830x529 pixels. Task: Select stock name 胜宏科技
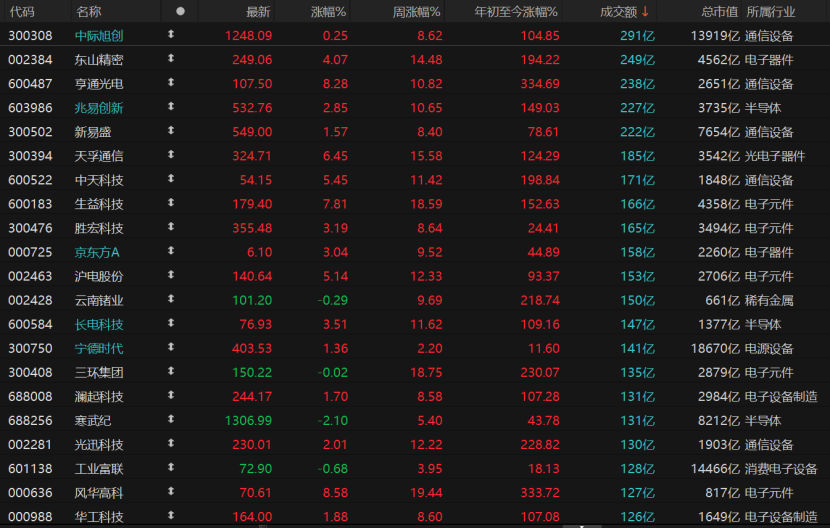point(99,228)
